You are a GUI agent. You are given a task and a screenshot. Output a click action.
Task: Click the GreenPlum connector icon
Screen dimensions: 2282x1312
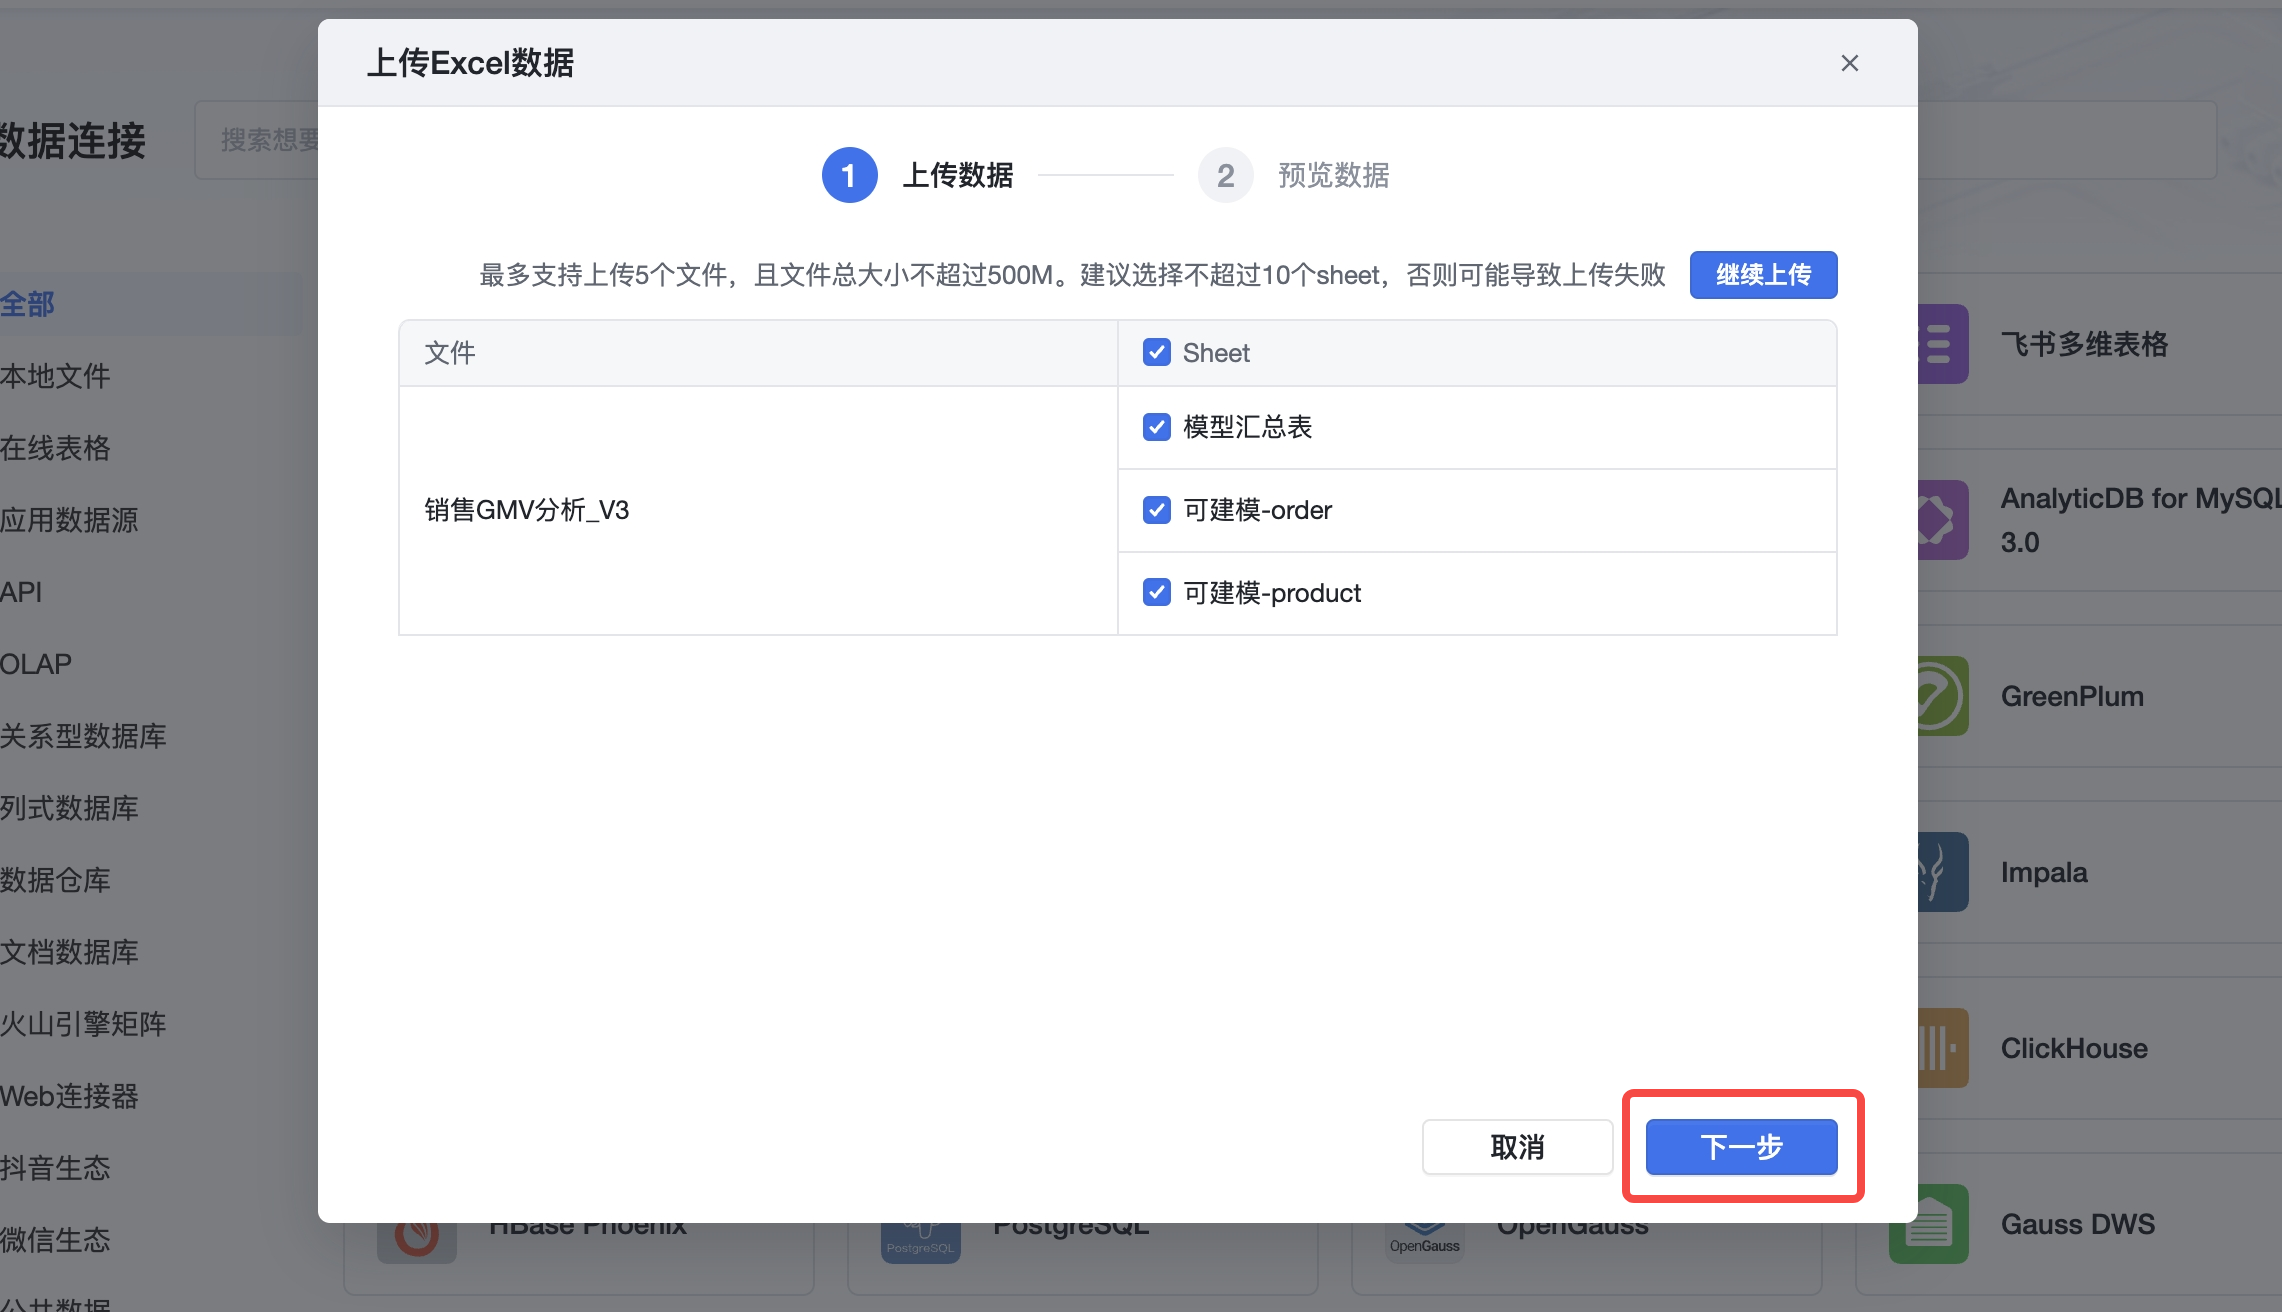[1943, 696]
